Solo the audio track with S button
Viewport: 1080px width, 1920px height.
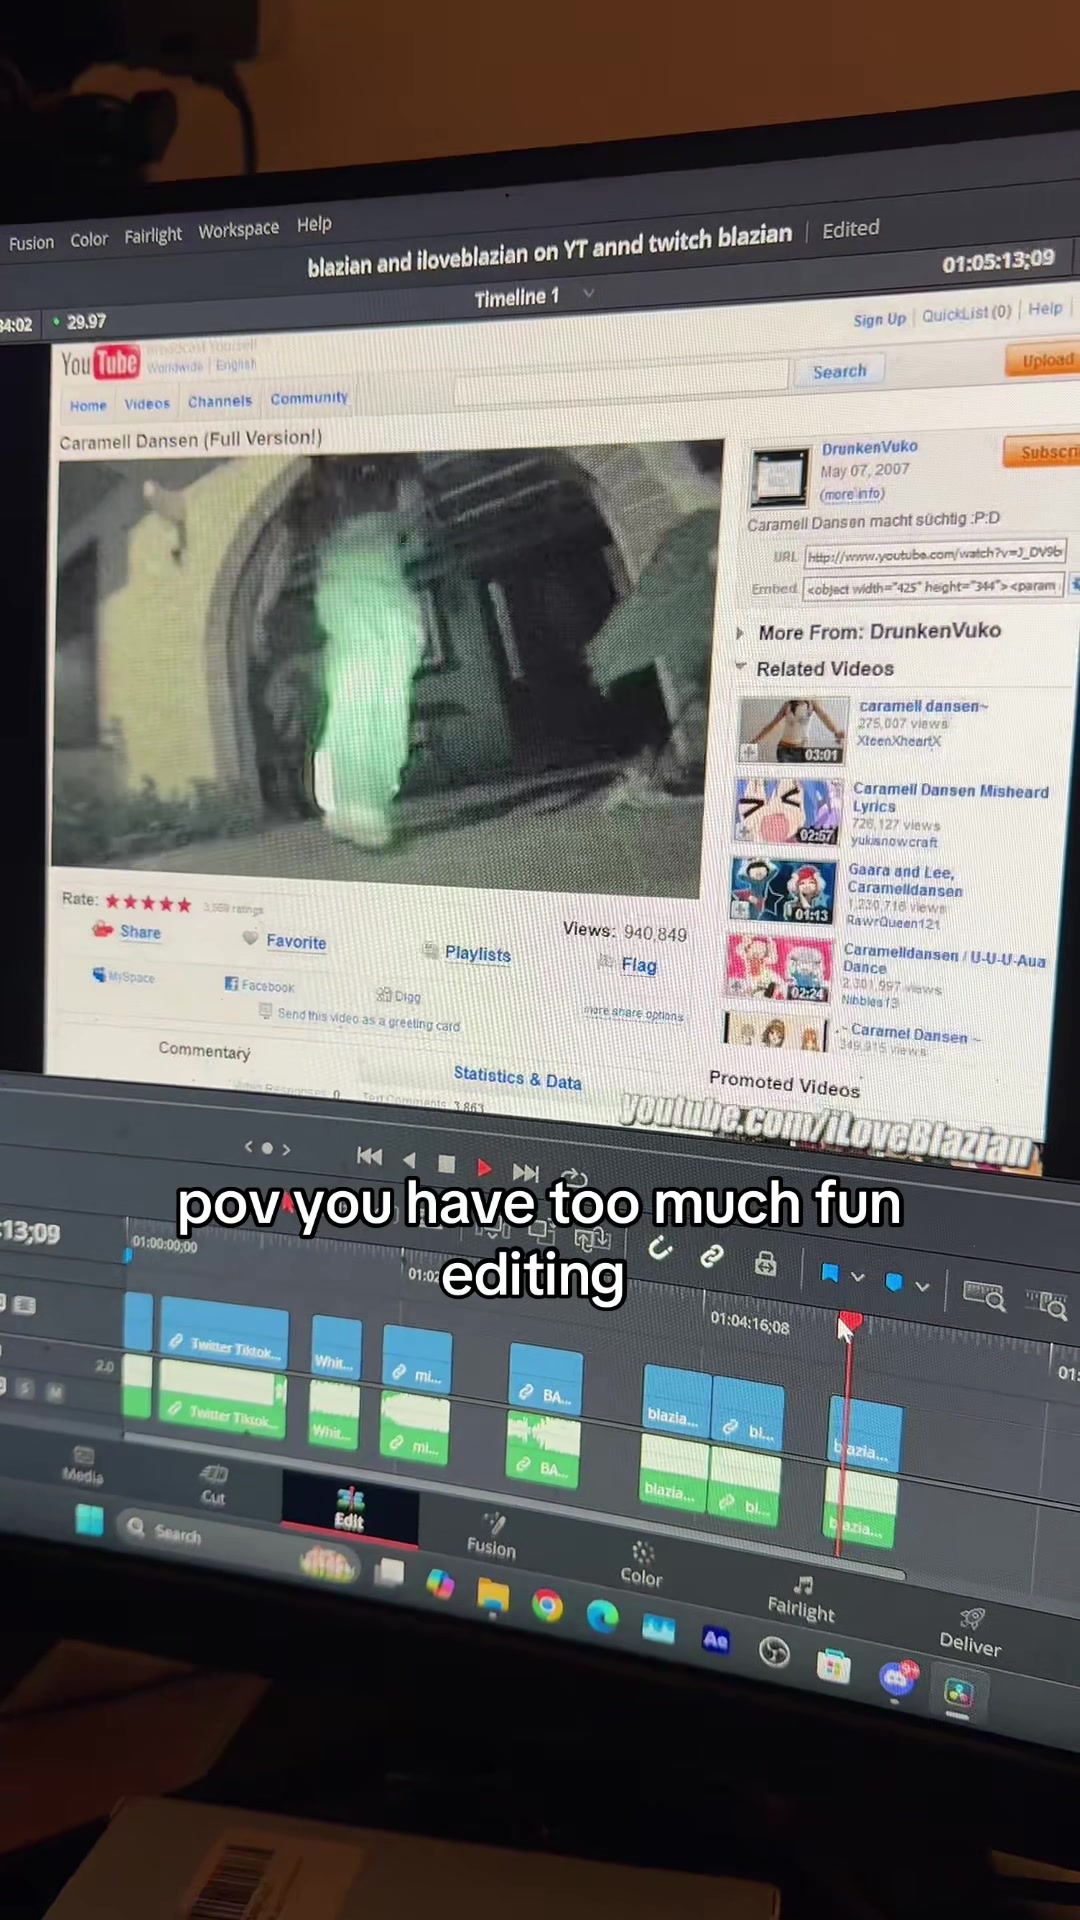pos(27,1388)
